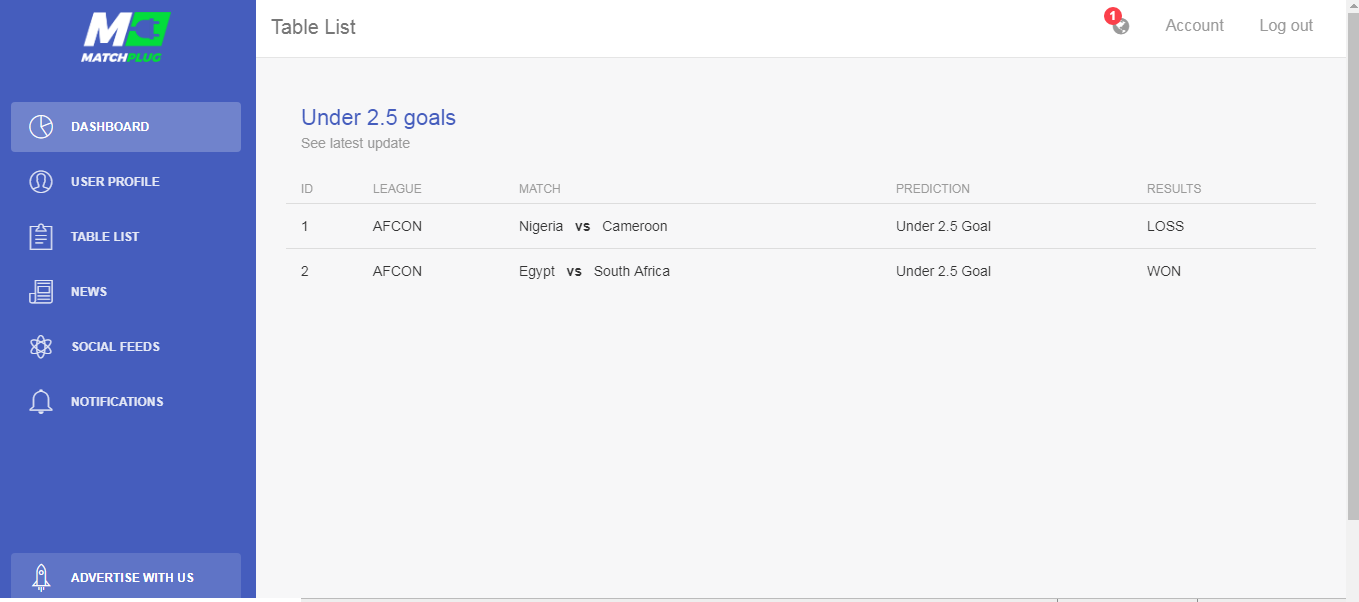The image size is (1359, 602).
Task: Click the Table List clipboard icon
Action: point(41,237)
